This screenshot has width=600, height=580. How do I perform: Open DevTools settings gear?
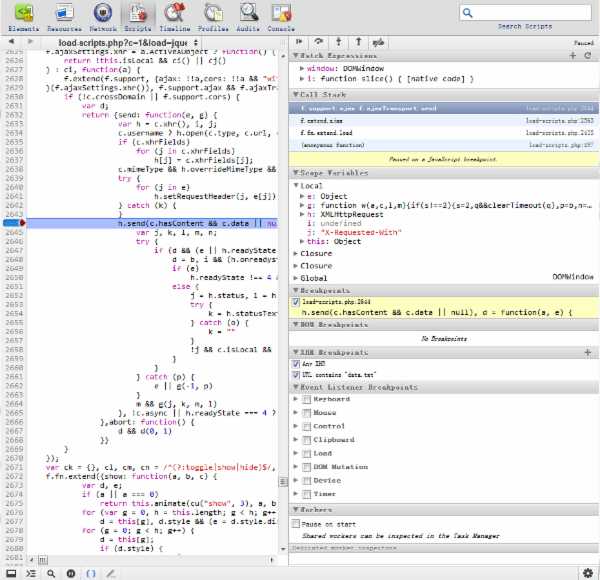[x=588, y=573]
